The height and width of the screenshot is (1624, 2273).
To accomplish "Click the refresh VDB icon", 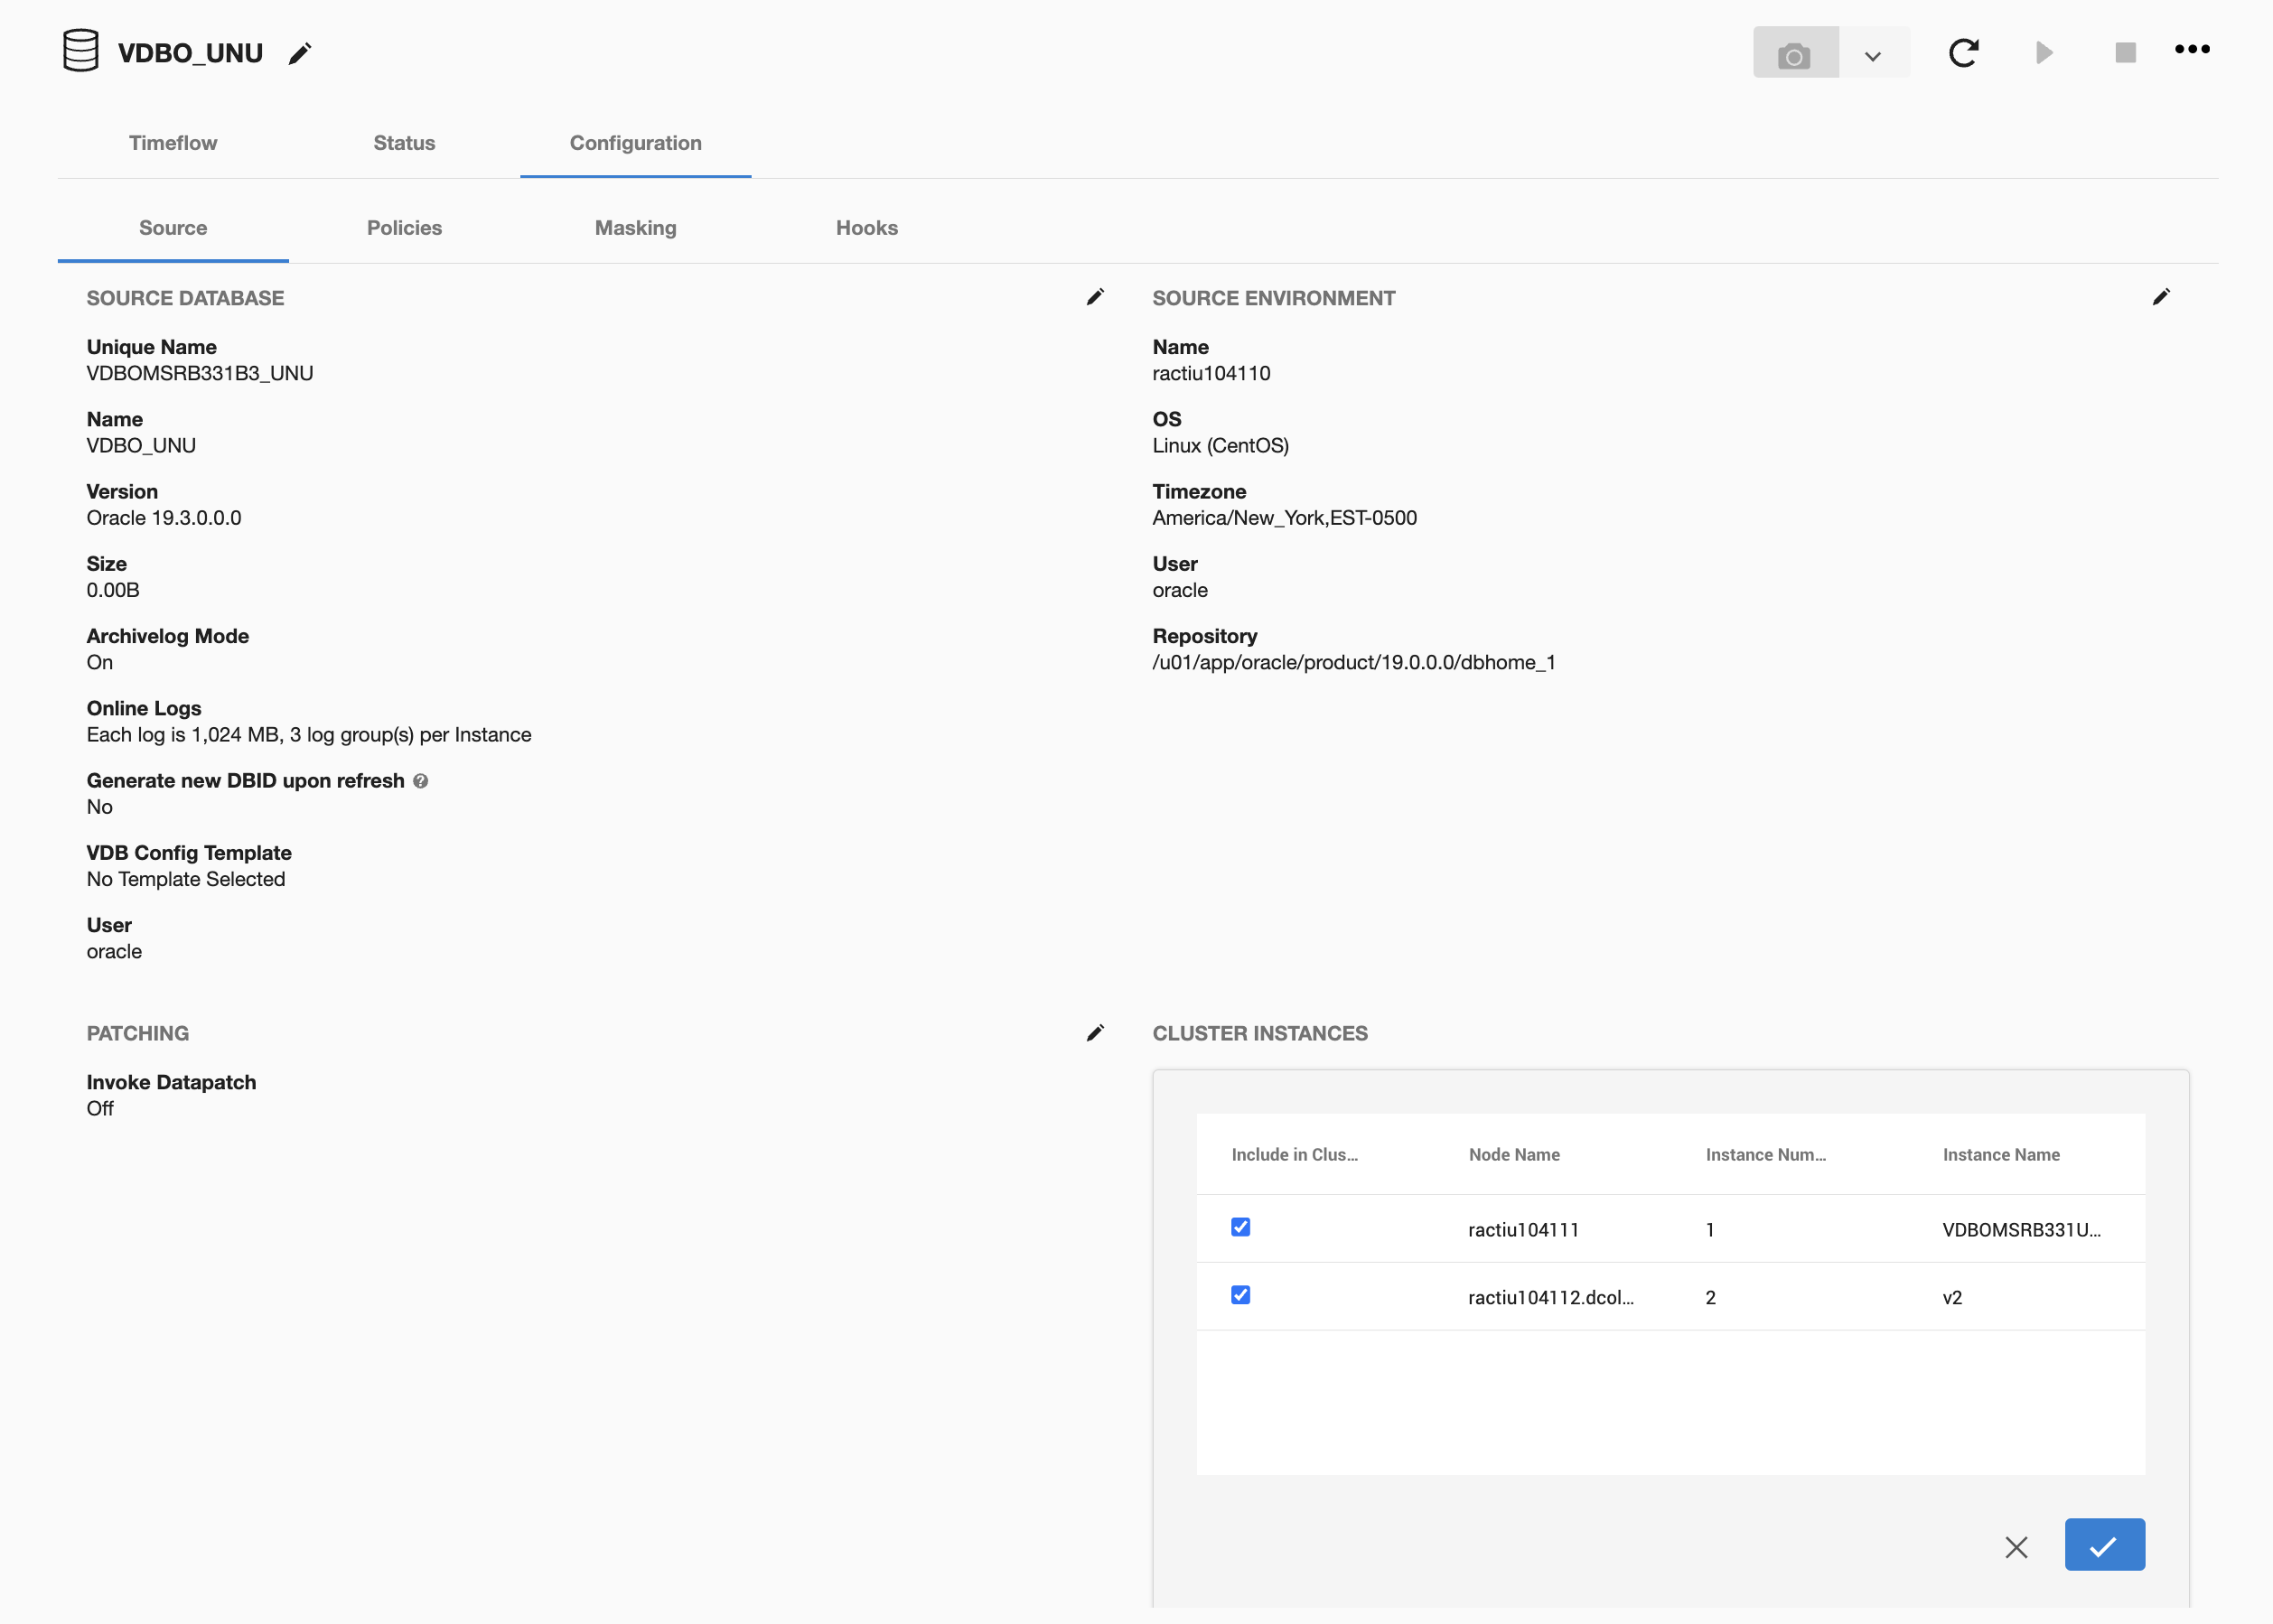I will (1963, 53).
